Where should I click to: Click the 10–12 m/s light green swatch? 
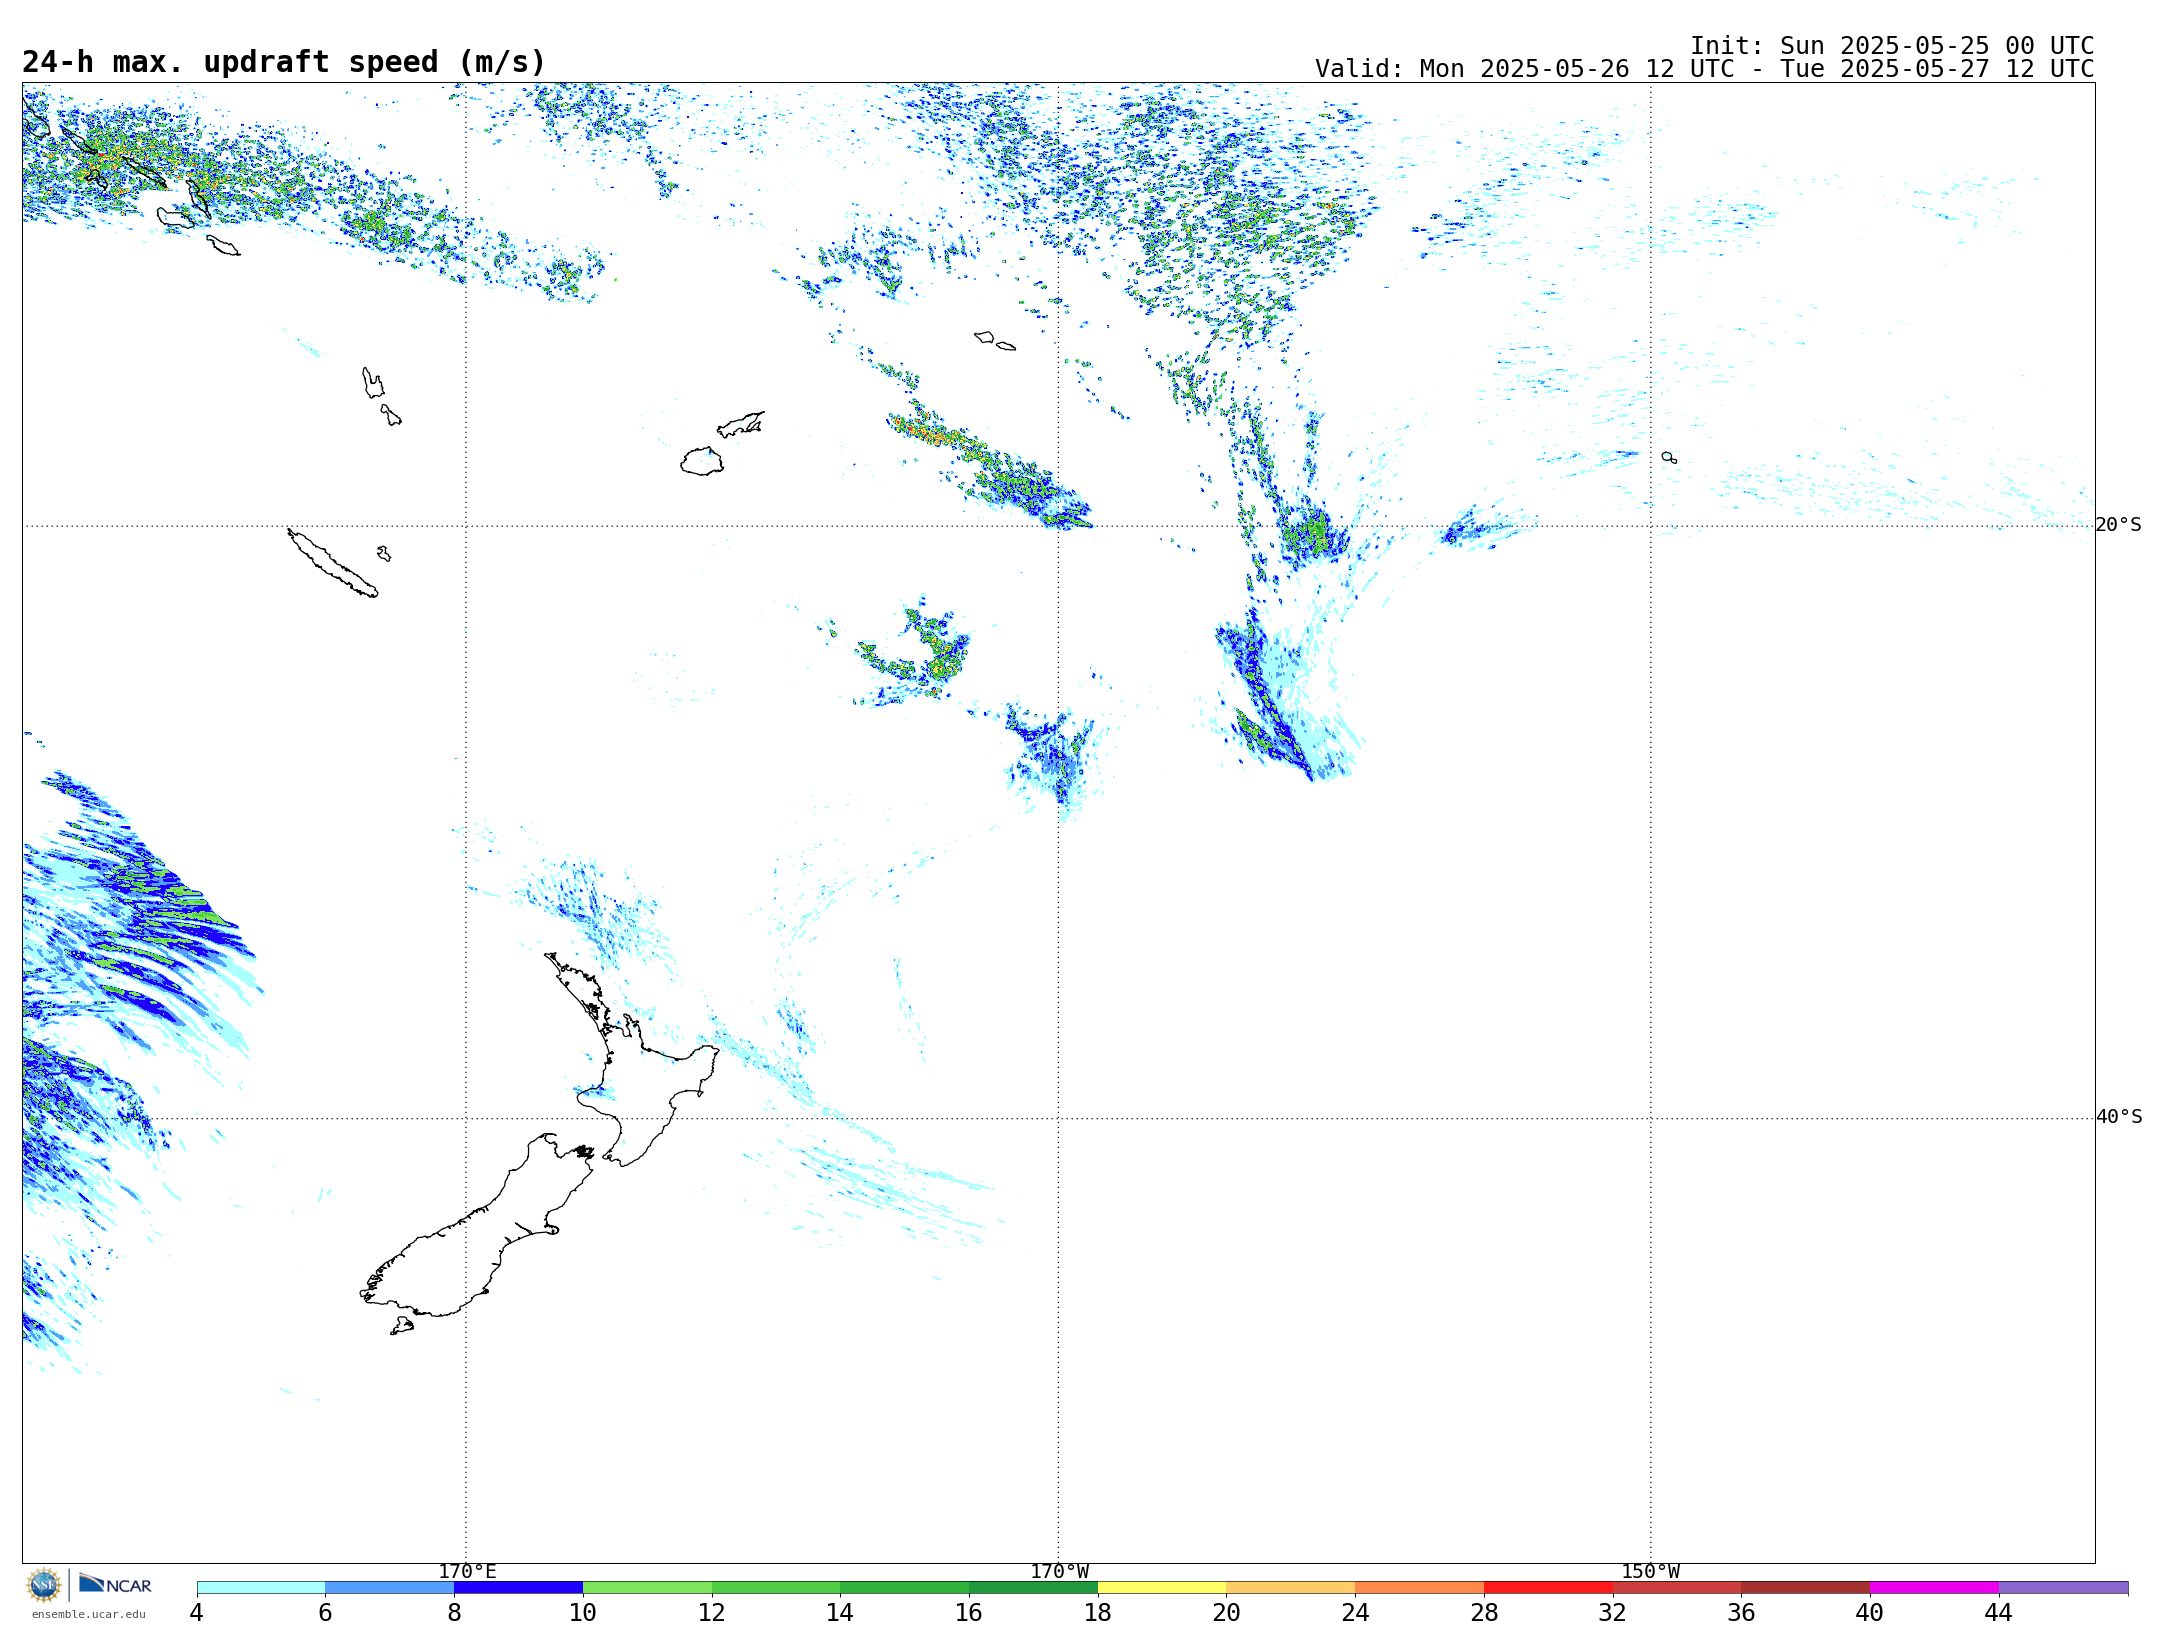(x=648, y=1588)
